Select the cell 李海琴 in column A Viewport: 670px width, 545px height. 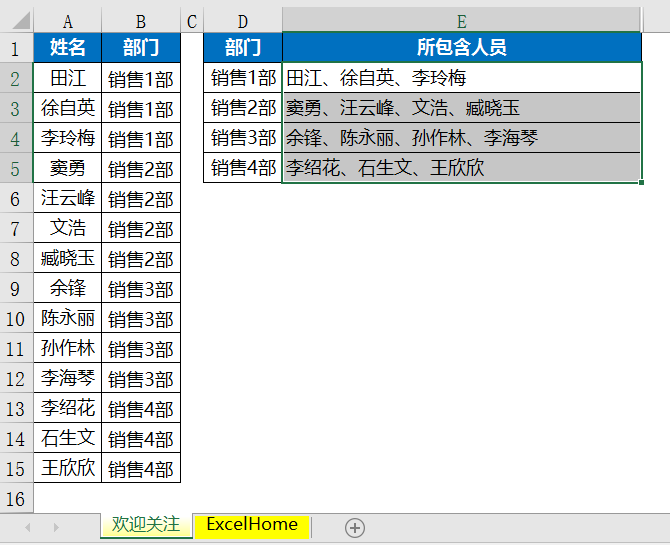tap(68, 378)
